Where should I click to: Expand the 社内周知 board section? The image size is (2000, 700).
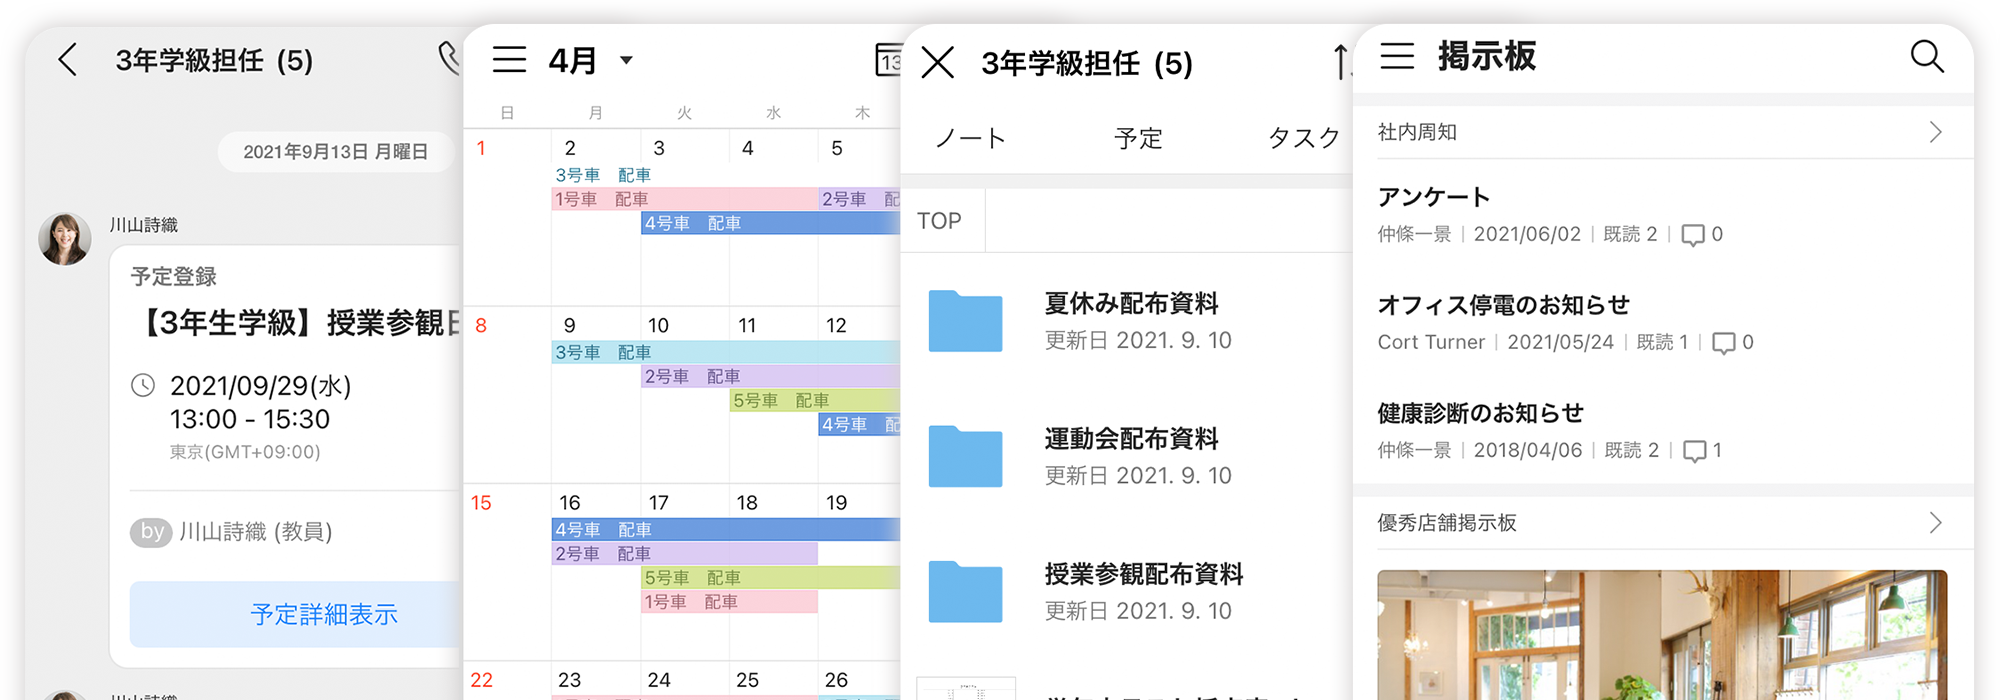tap(1660, 132)
